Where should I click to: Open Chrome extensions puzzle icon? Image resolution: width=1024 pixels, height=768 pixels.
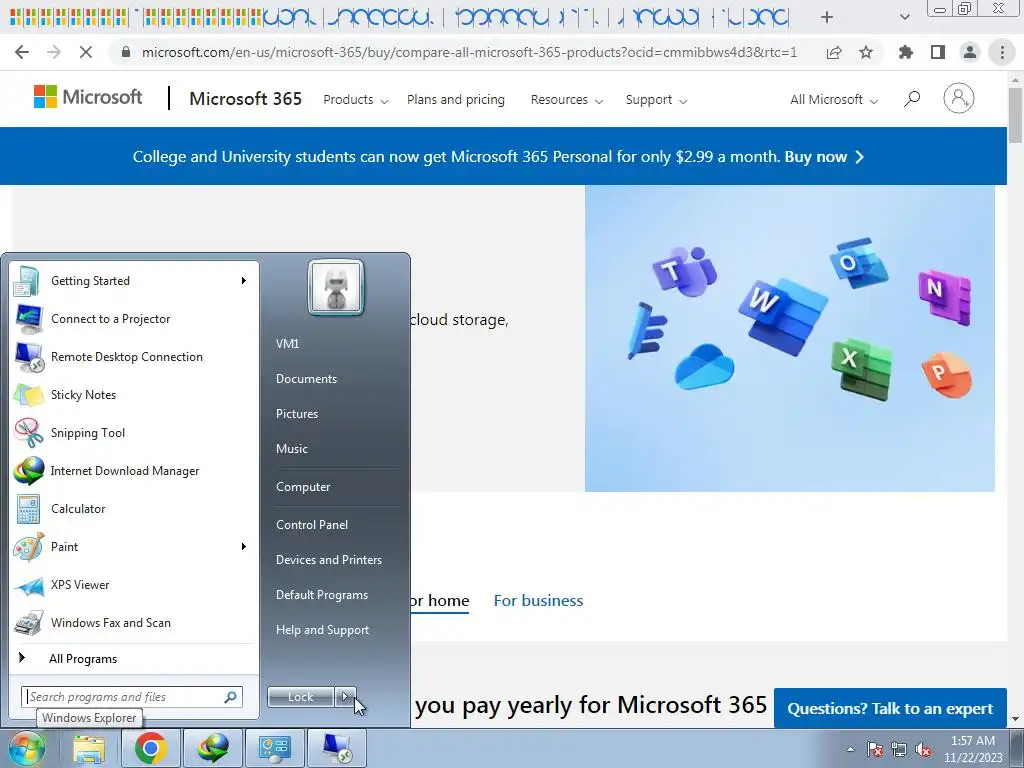[x=906, y=52]
